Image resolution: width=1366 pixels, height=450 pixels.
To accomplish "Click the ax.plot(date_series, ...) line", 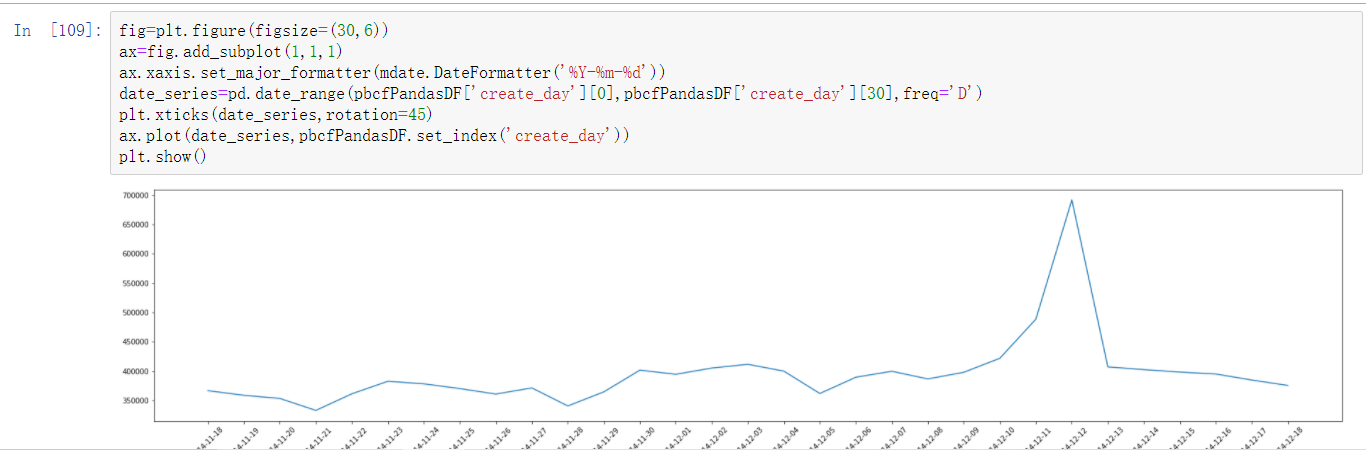I will (x=374, y=137).
